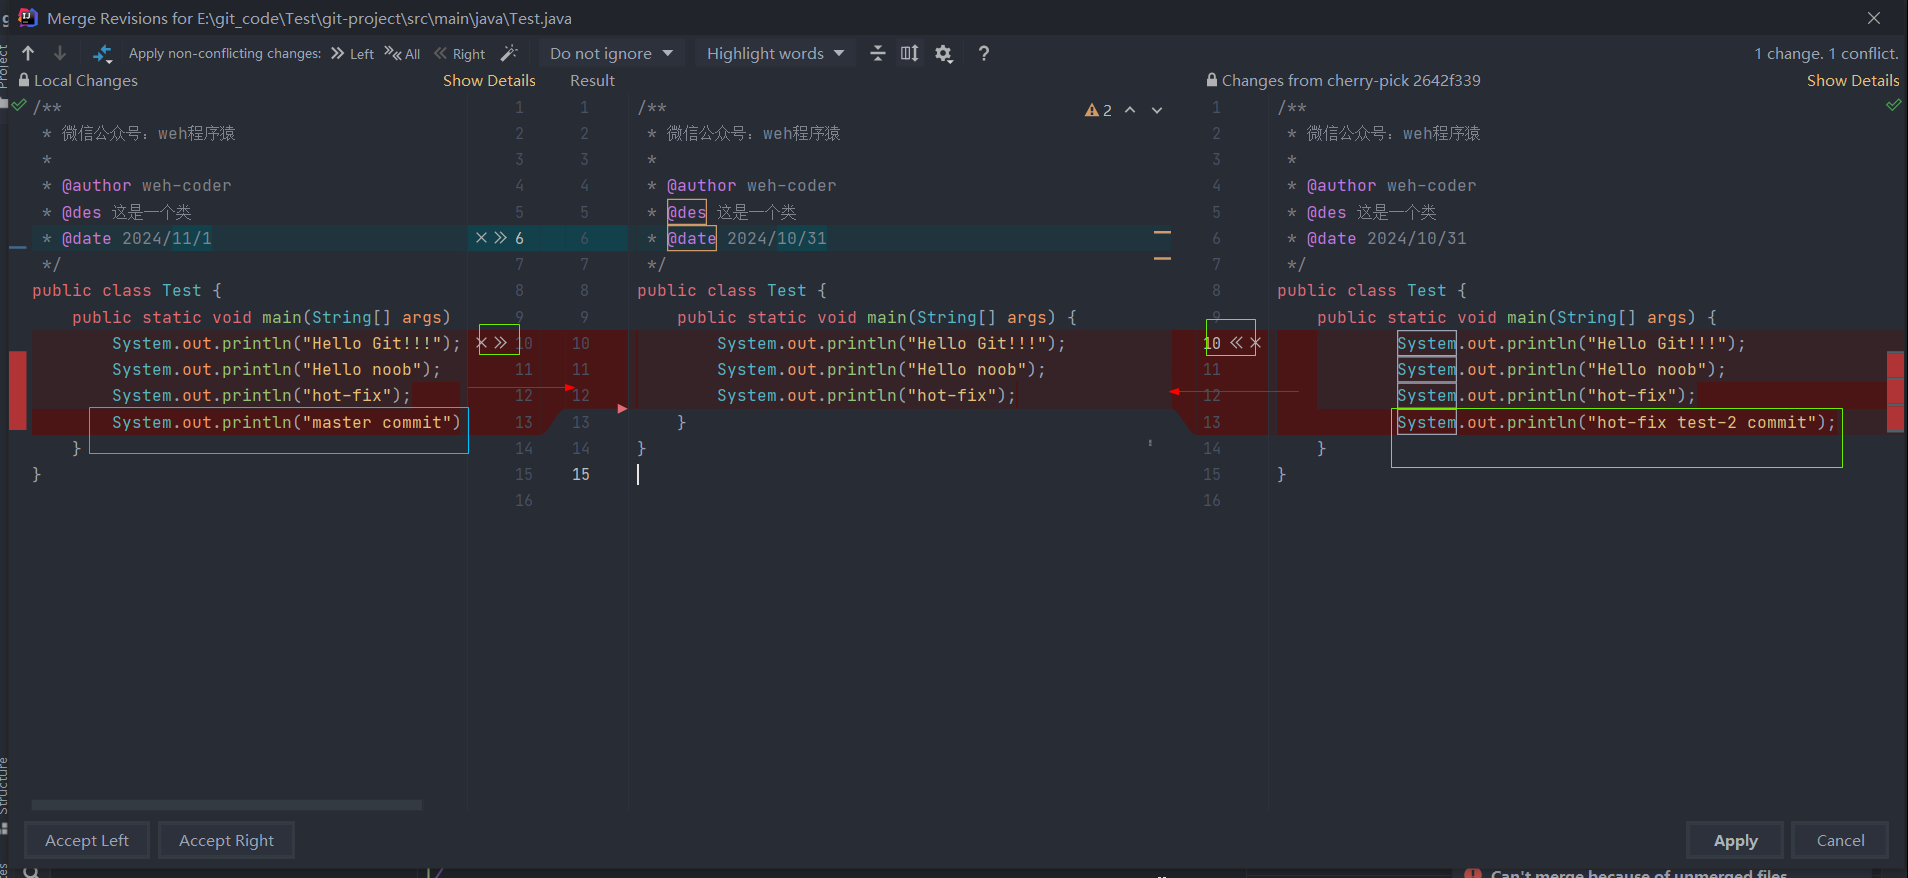Open the help question mark

(984, 53)
